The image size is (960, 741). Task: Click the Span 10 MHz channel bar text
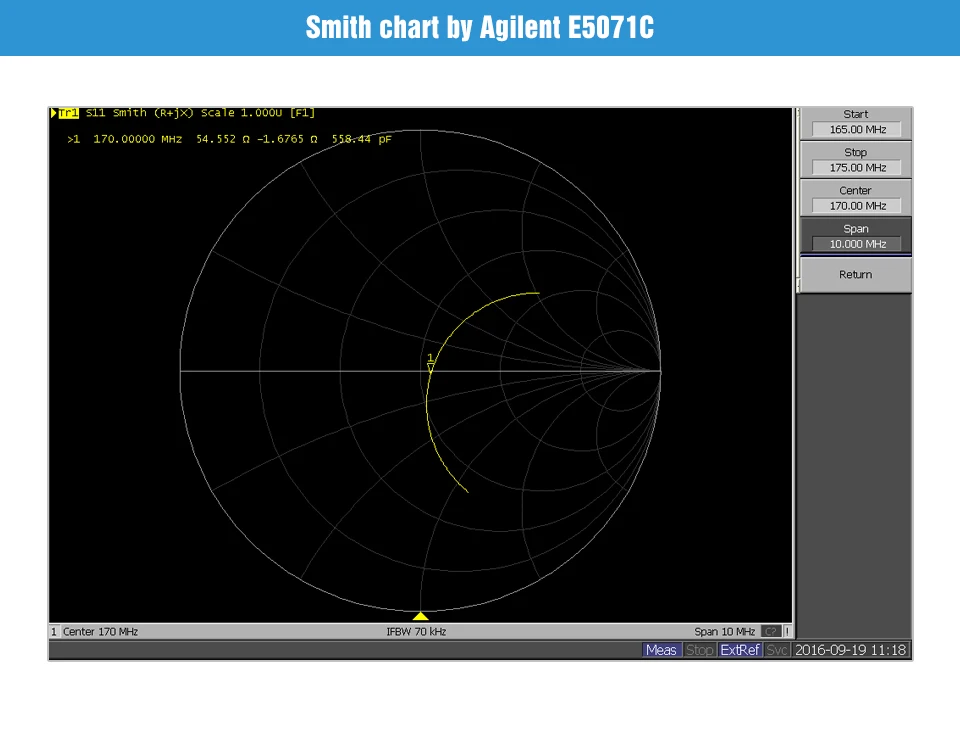pyautogui.click(x=724, y=631)
